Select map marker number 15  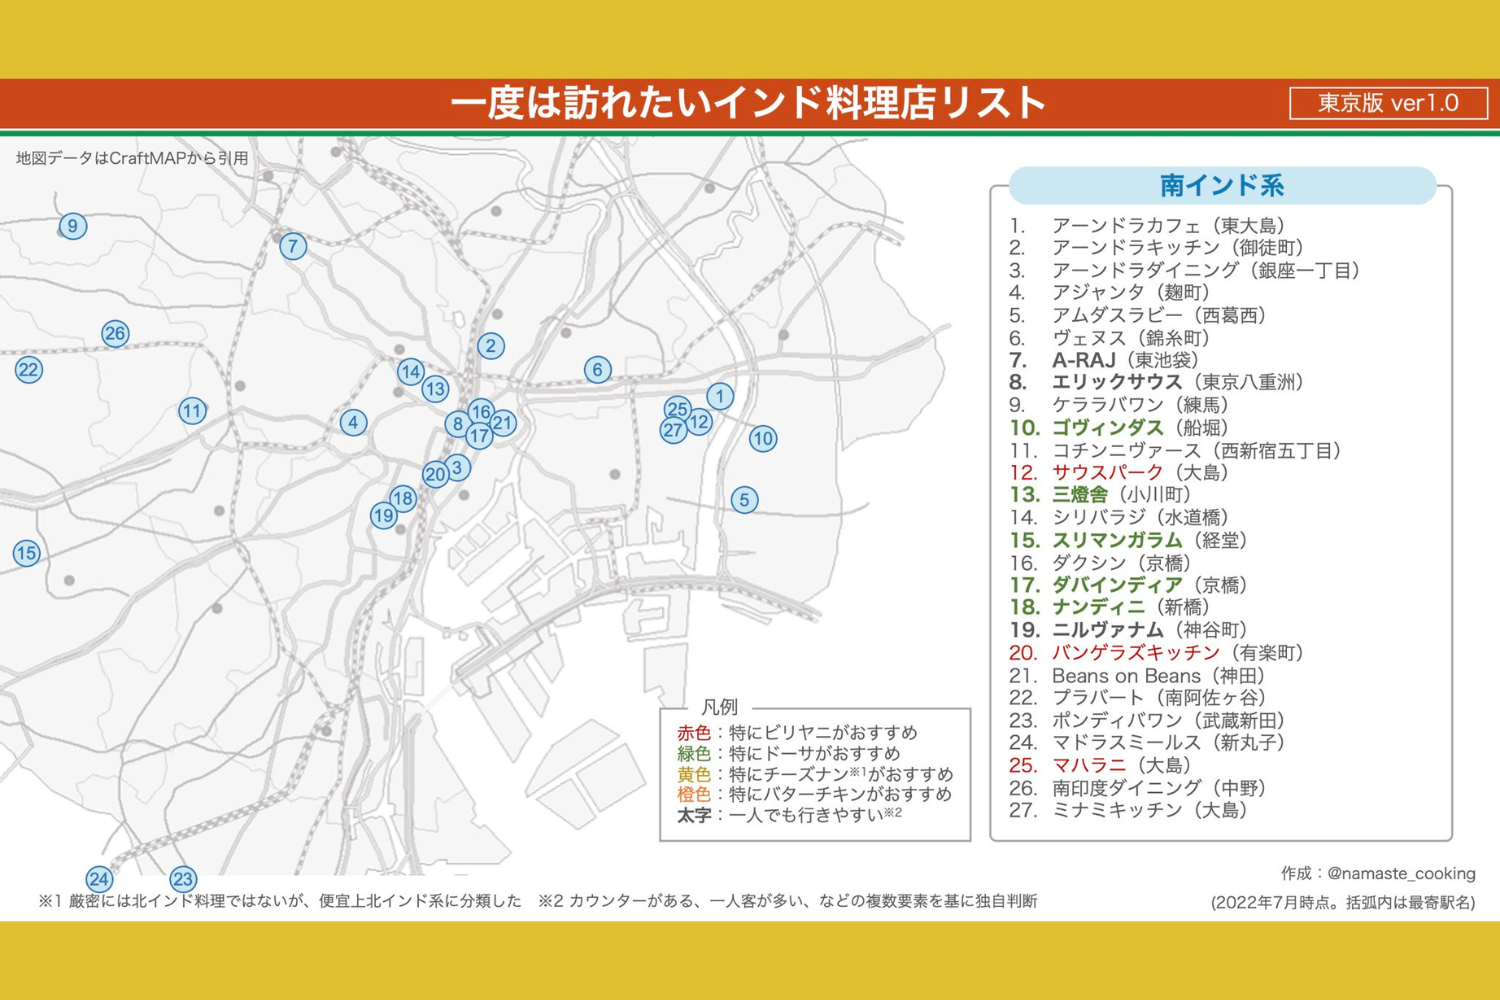[27, 553]
